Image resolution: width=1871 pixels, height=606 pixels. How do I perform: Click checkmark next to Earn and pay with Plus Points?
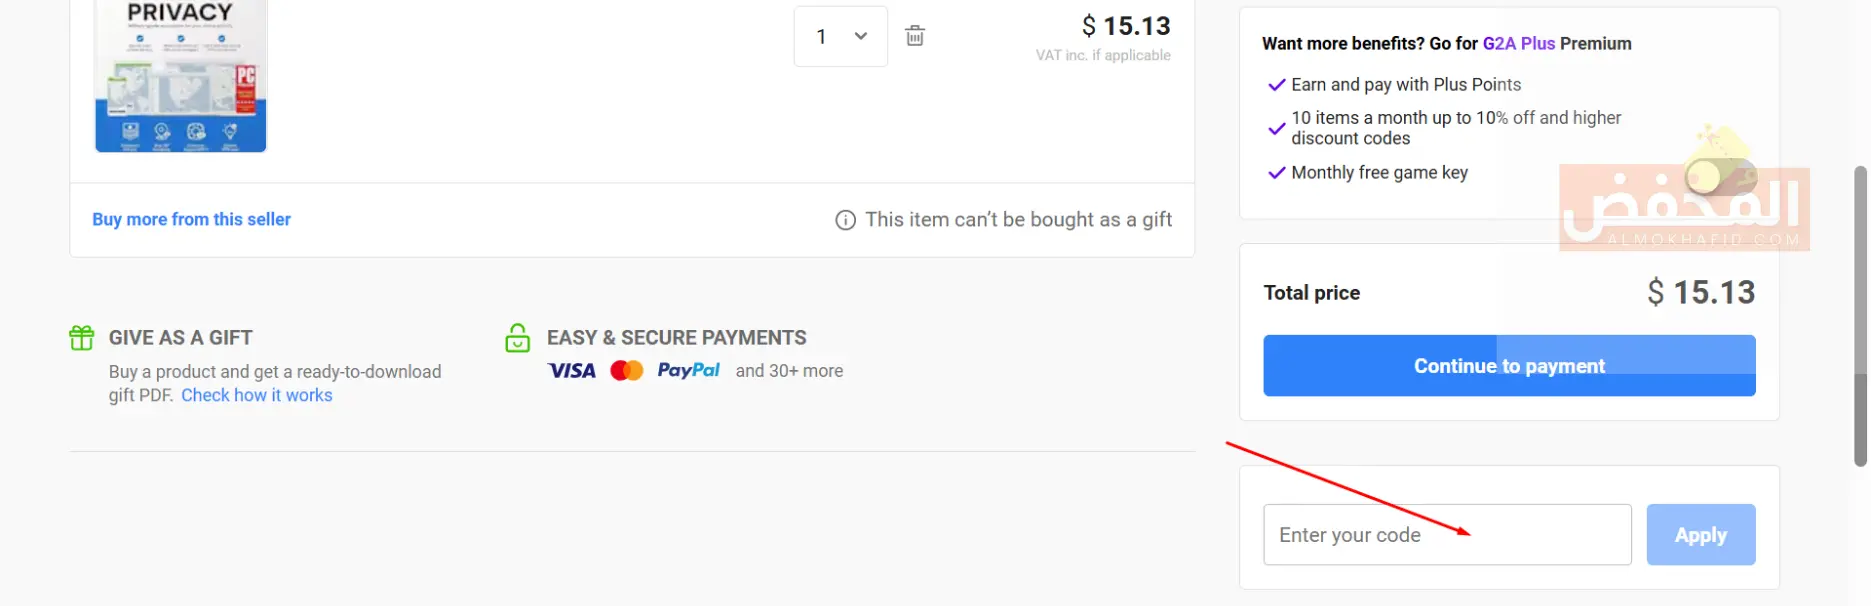(1276, 85)
